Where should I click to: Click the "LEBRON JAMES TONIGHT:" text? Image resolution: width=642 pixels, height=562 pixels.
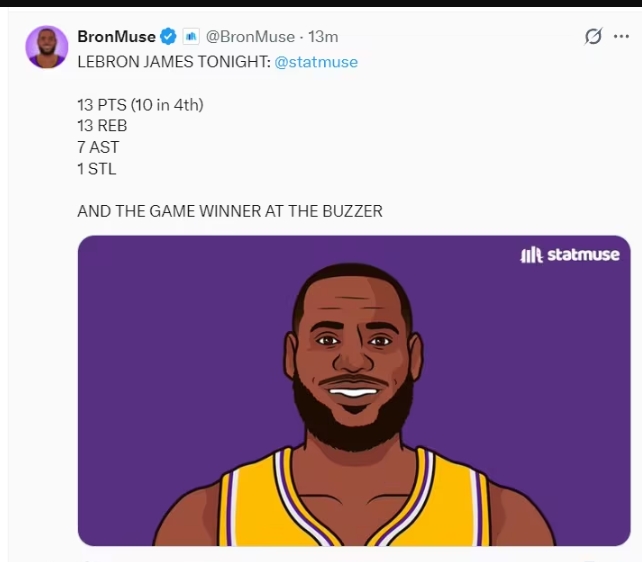click(173, 62)
